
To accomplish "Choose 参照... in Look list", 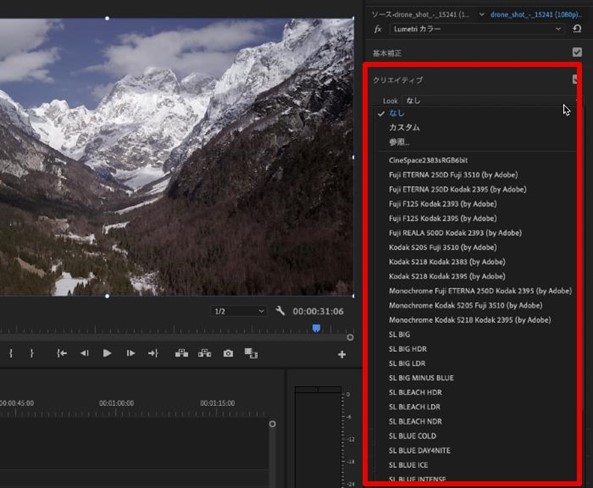I will (x=399, y=142).
